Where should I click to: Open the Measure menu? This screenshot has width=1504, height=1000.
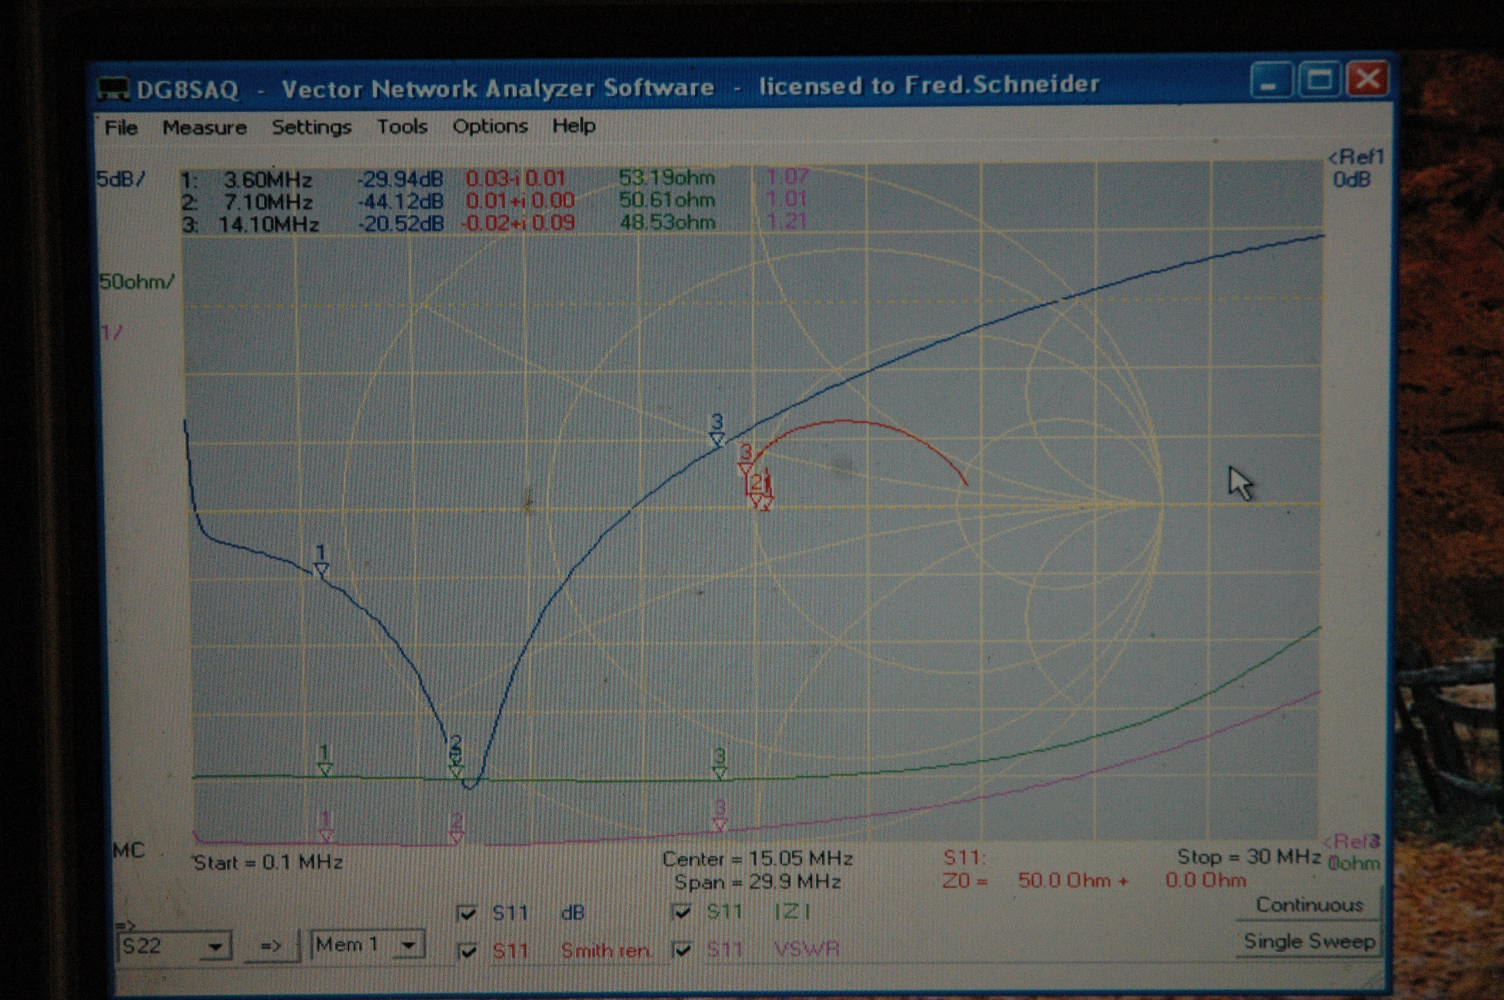[x=204, y=127]
